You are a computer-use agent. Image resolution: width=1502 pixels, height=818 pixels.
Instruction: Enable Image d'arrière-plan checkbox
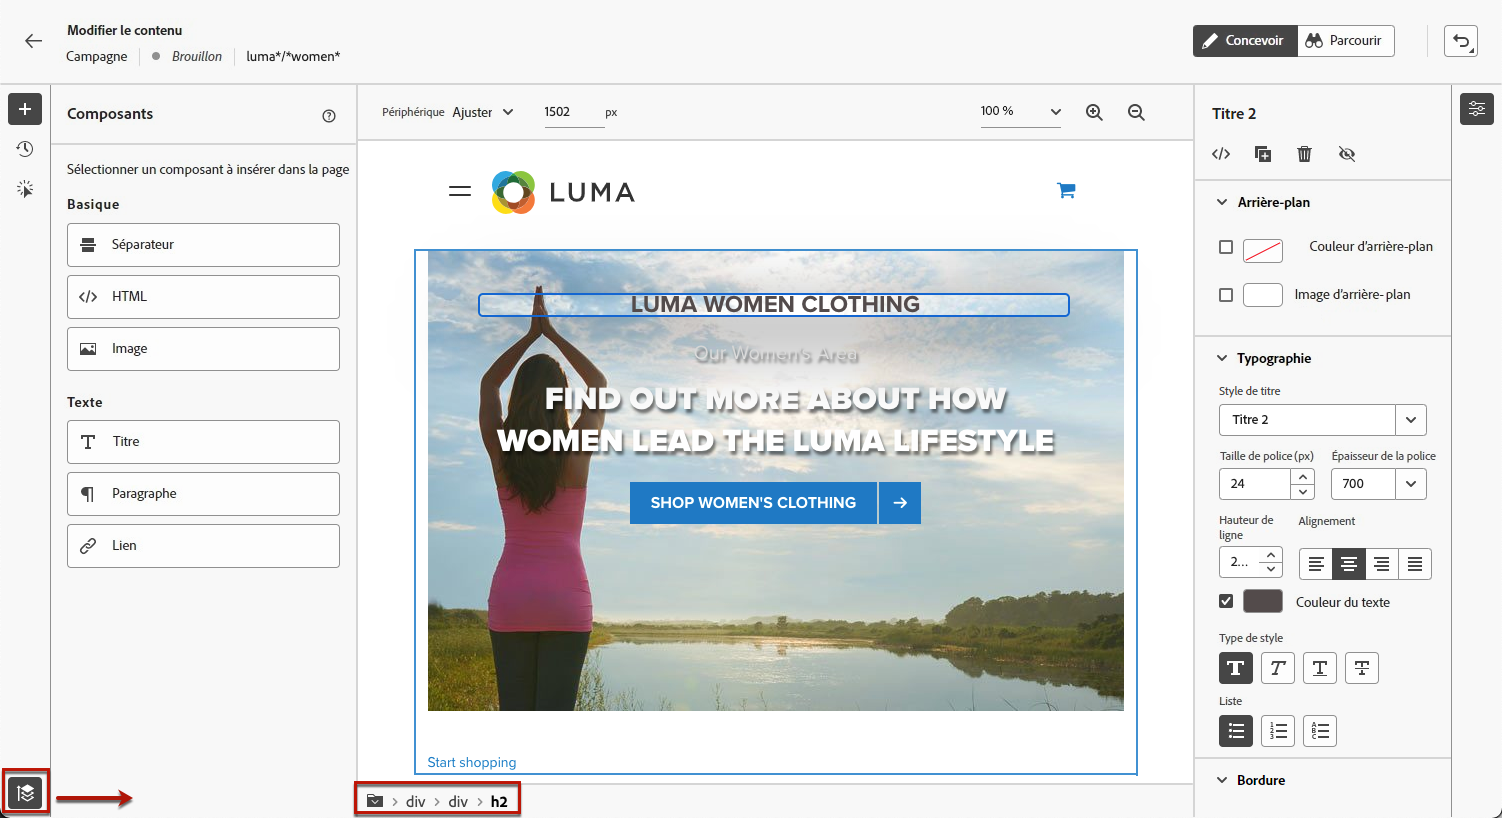click(1226, 295)
